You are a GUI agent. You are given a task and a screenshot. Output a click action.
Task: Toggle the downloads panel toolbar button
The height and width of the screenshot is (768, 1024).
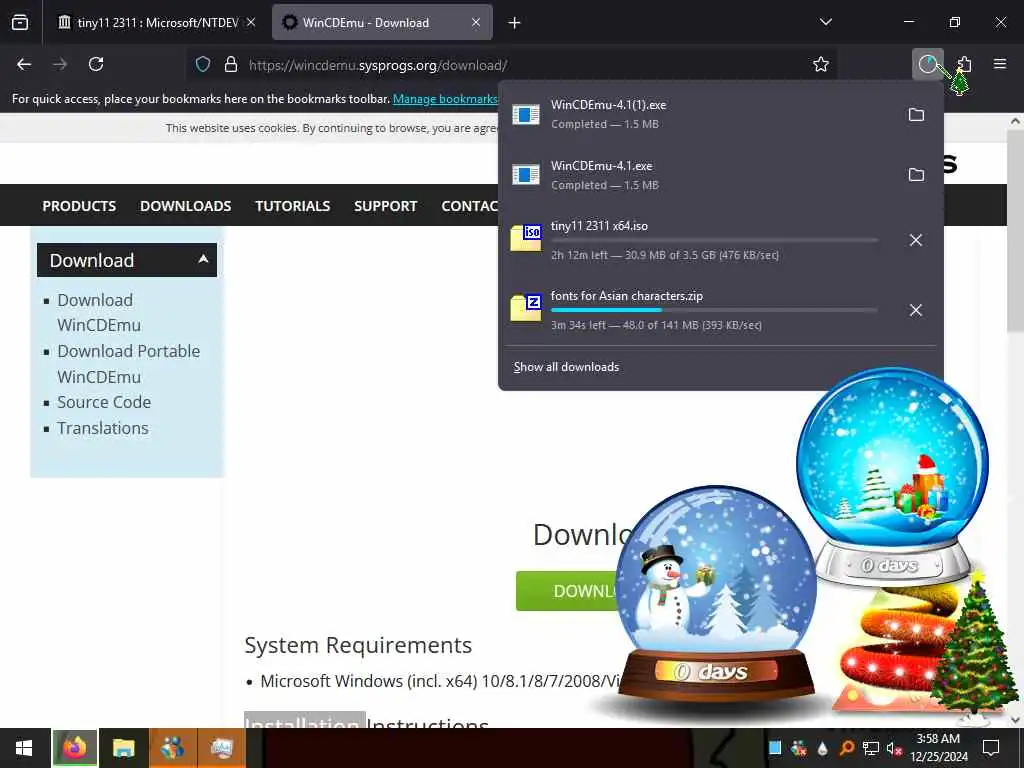(x=927, y=64)
